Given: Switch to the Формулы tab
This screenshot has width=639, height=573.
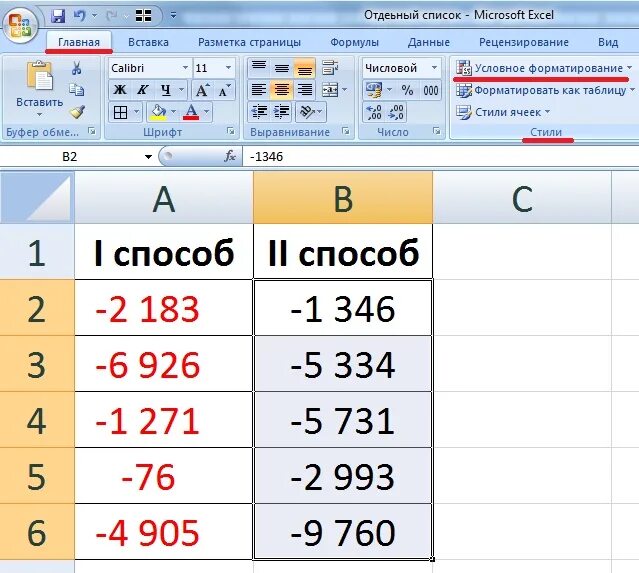Looking at the screenshot, I should click(354, 42).
